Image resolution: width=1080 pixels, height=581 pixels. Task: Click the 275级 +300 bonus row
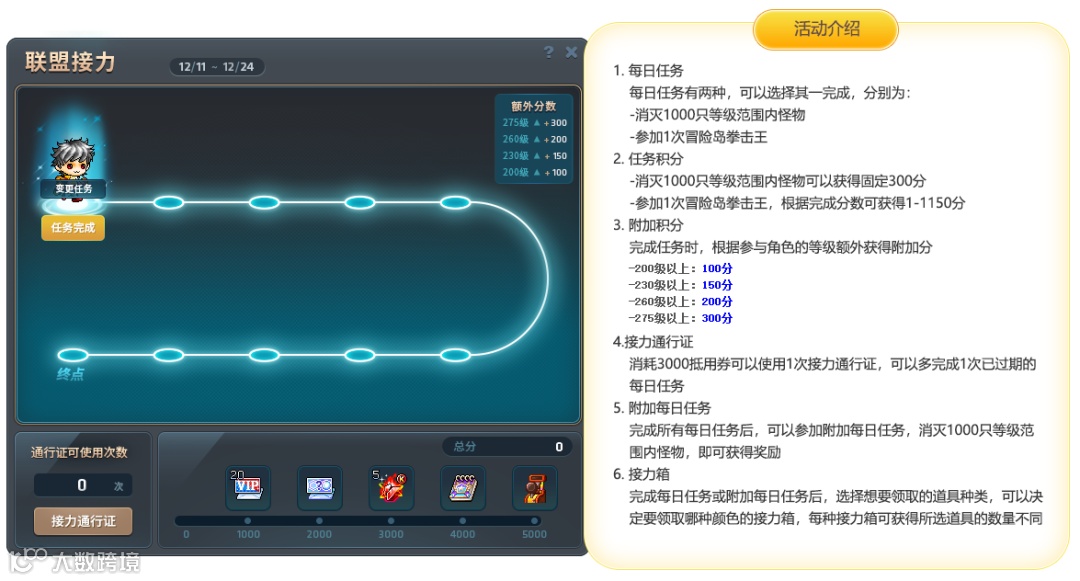pyautogui.click(x=534, y=123)
